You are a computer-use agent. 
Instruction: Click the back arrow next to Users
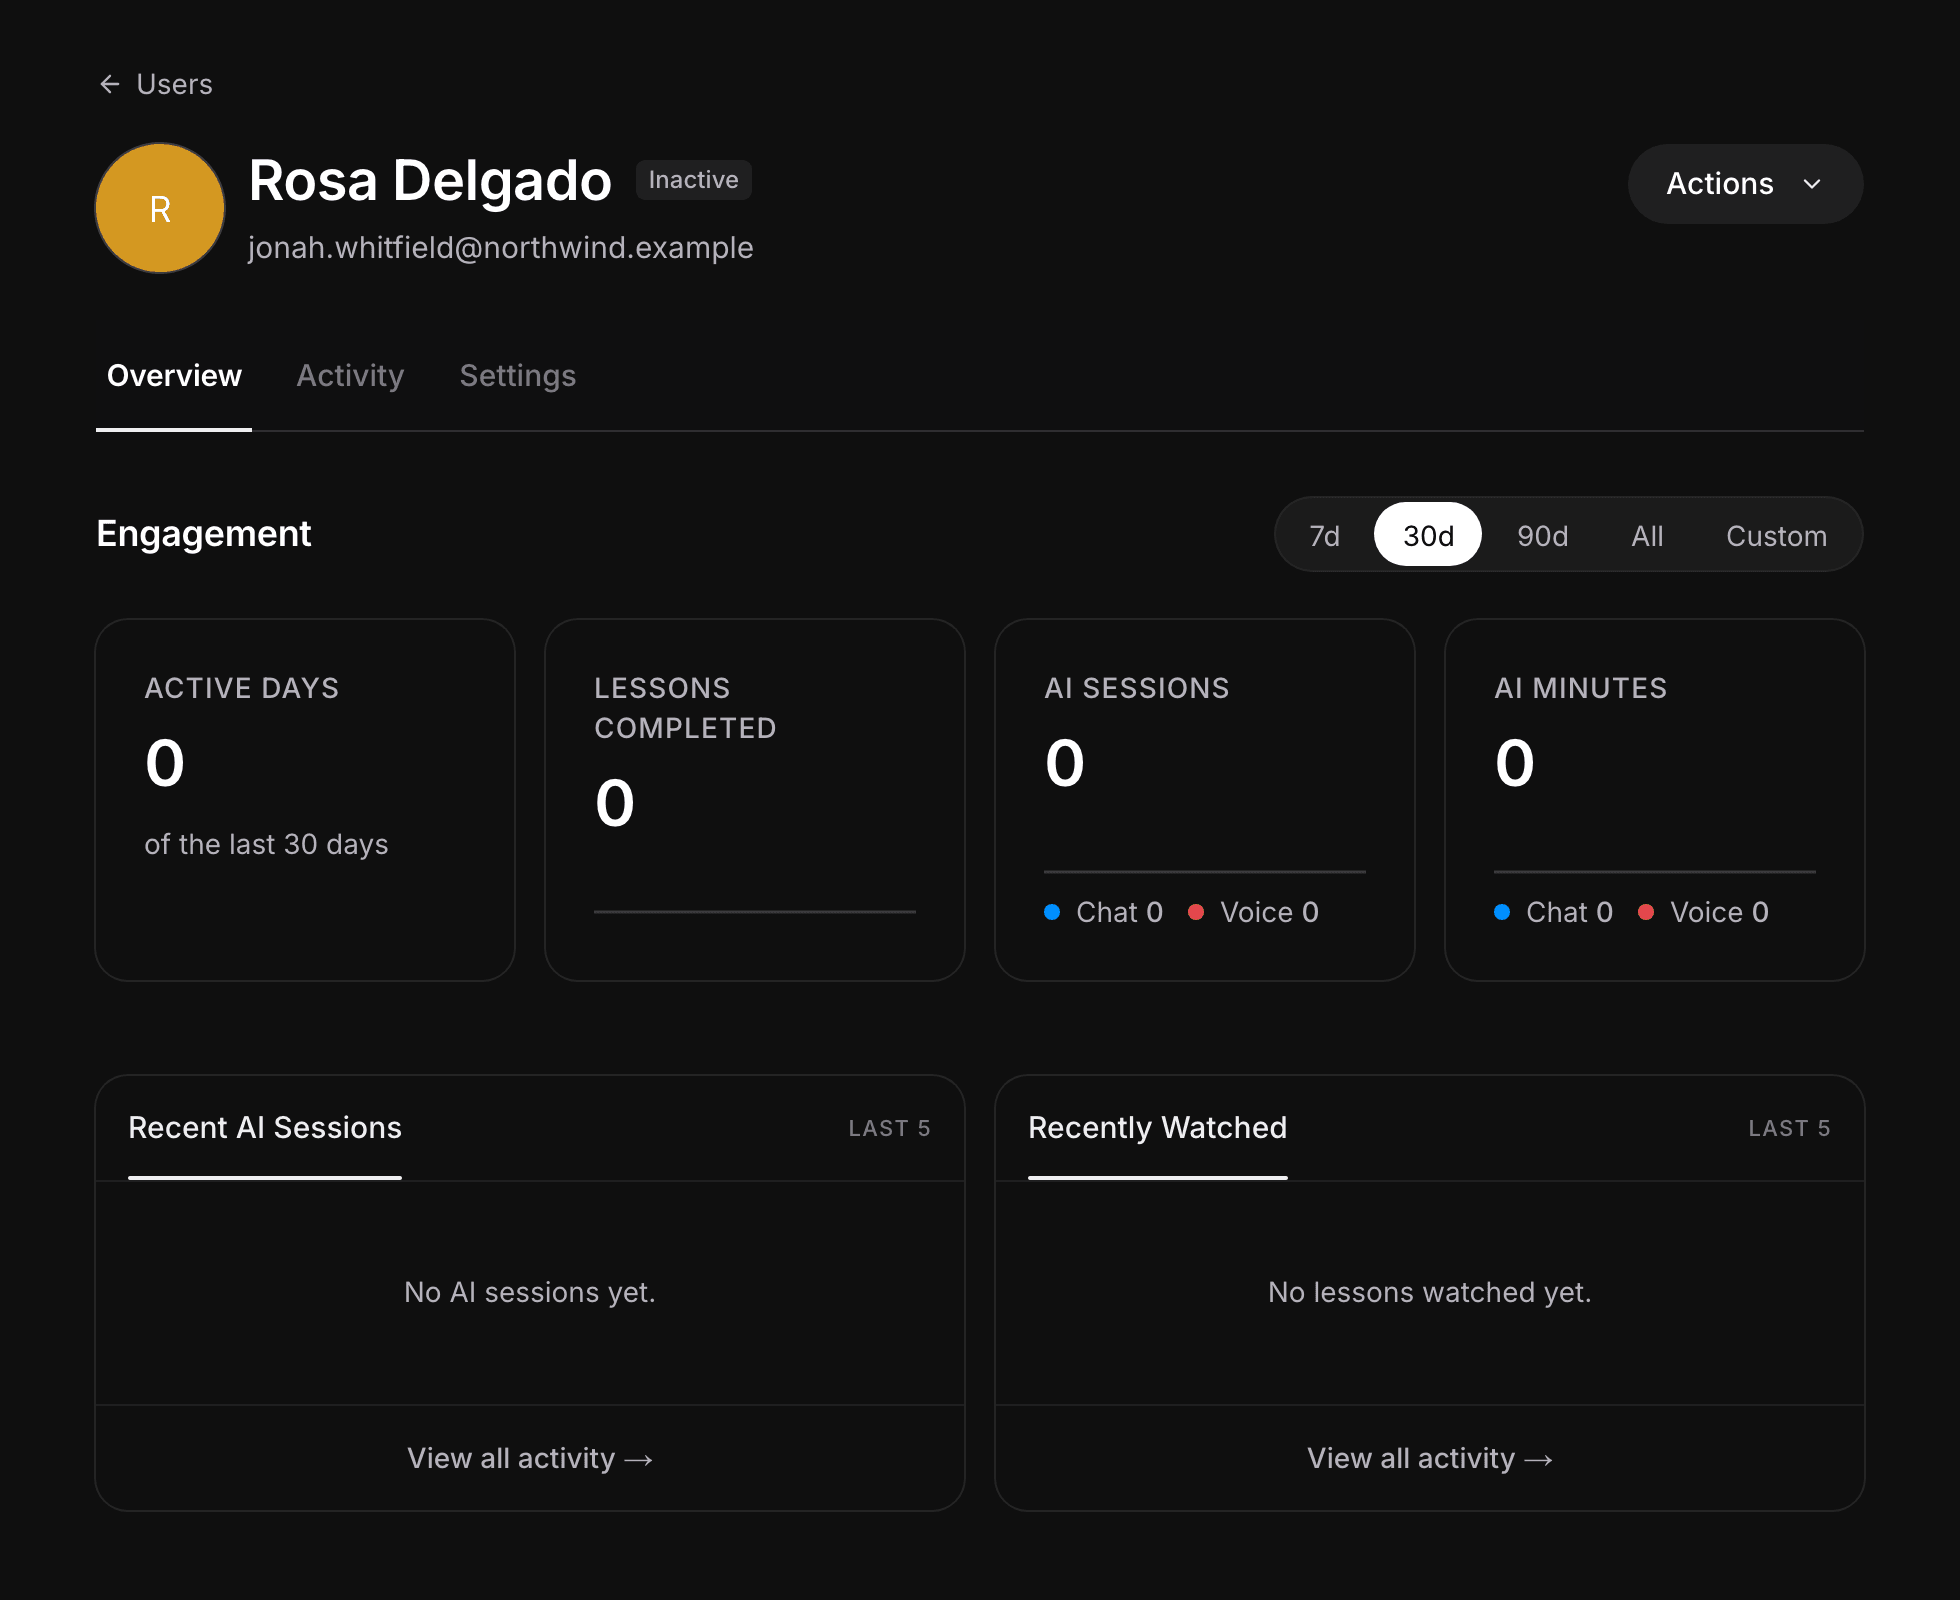click(110, 84)
